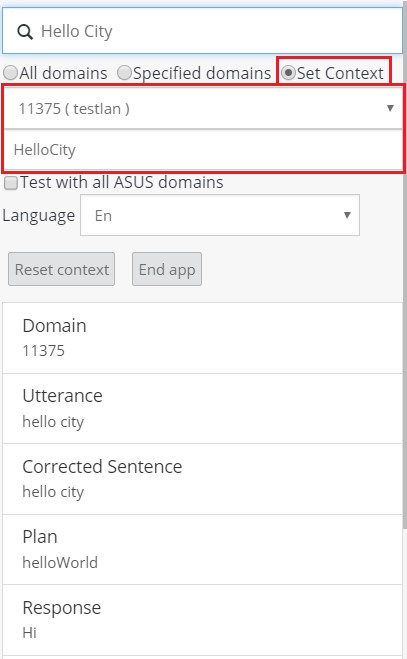Enable Test with all ASUS domains checkbox
This screenshot has width=407, height=659.
click(x=11, y=183)
